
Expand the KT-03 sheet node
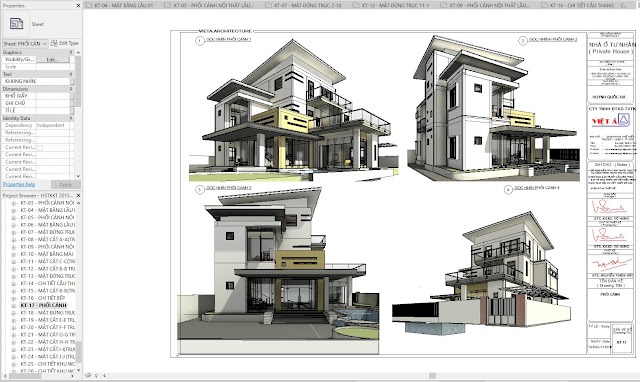(13, 203)
